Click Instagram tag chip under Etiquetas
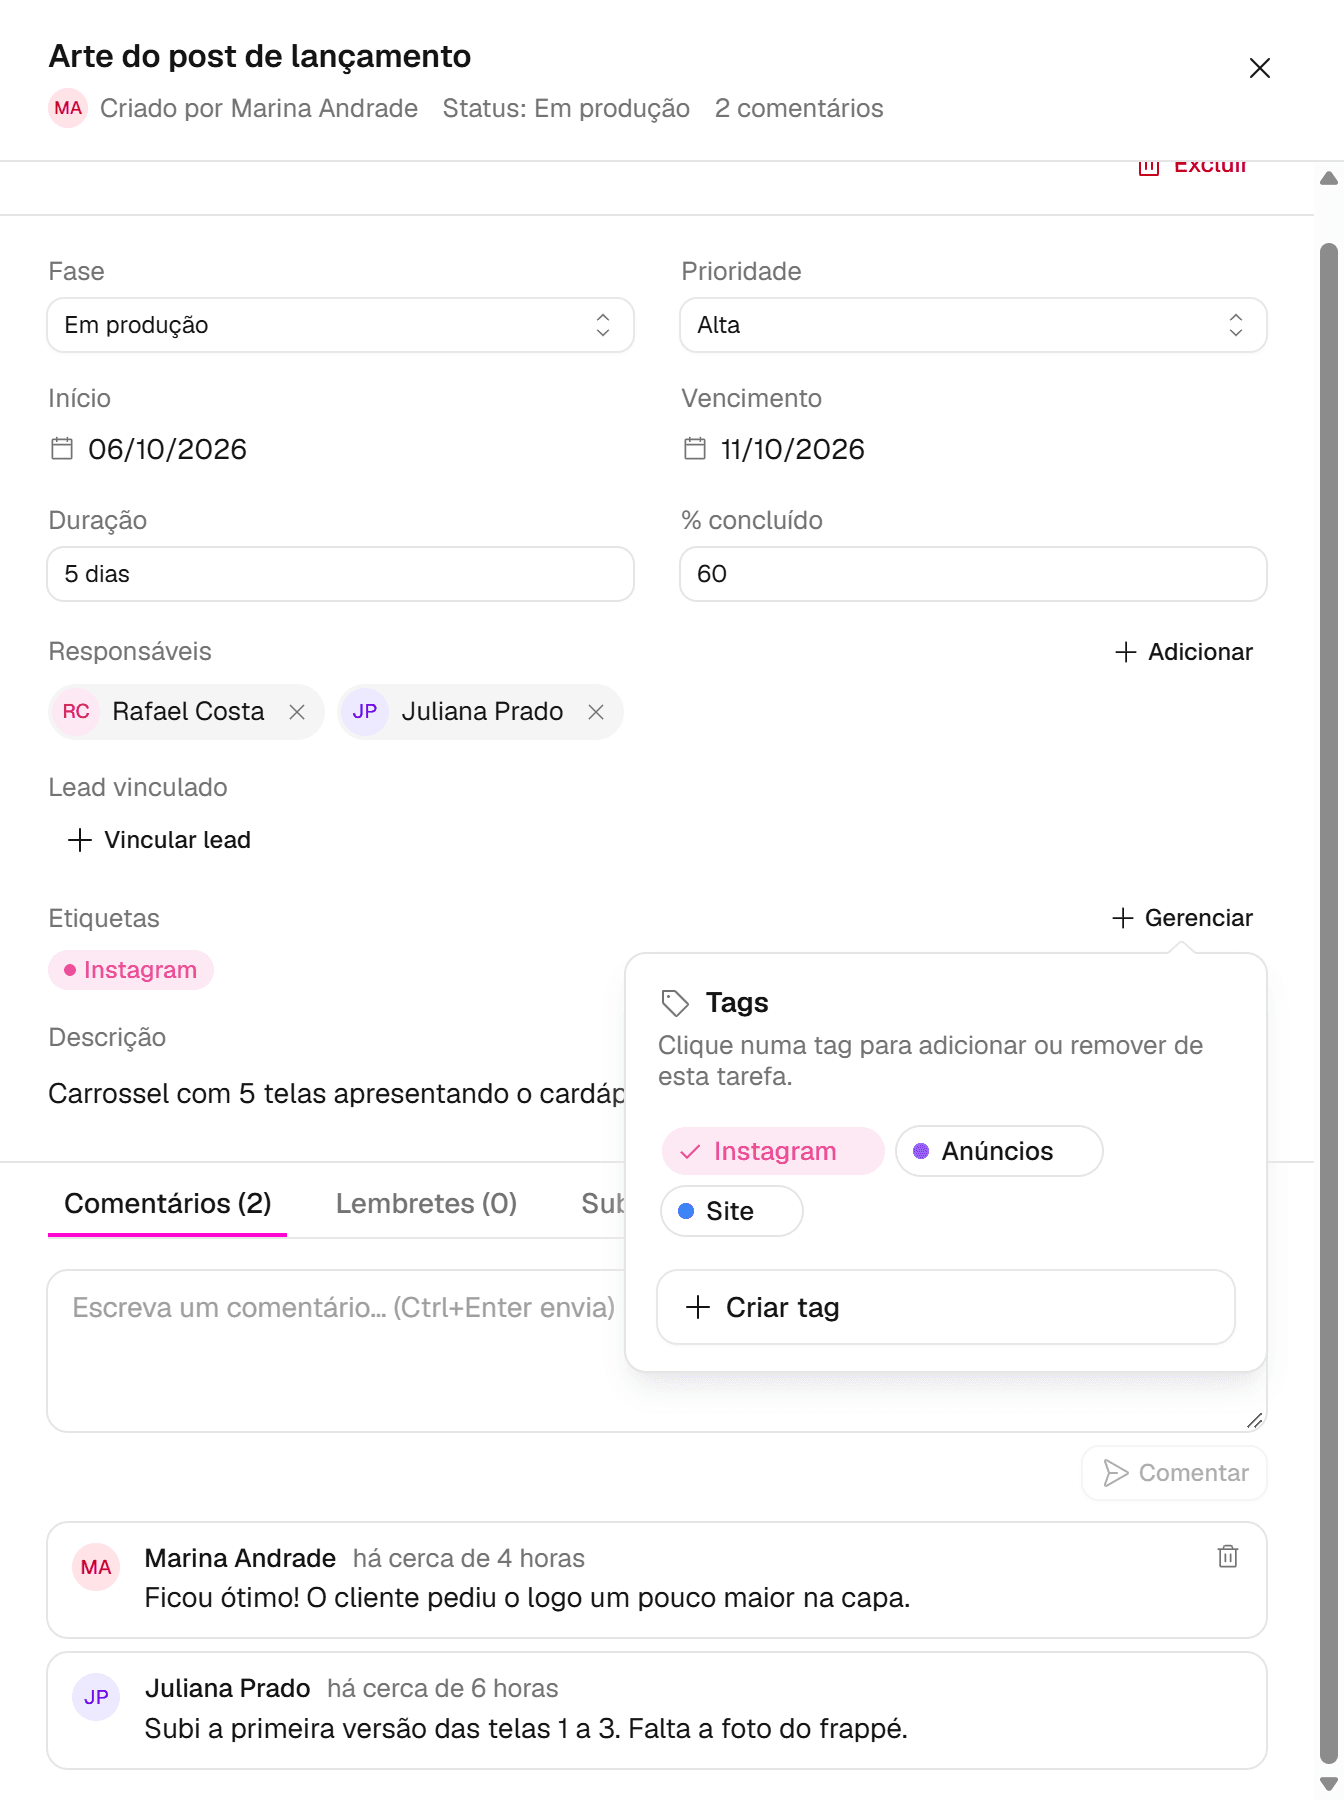The height and width of the screenshot is (1800, 1344). tap(131, 970)
